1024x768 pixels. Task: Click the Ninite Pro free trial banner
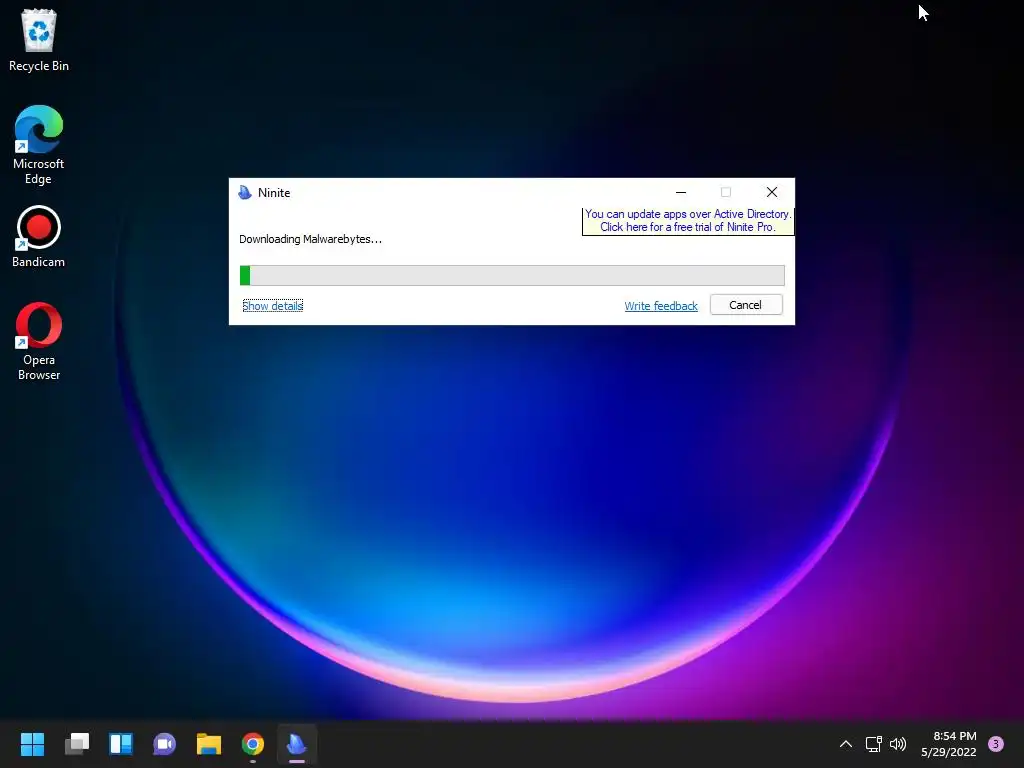coord(688,221)
